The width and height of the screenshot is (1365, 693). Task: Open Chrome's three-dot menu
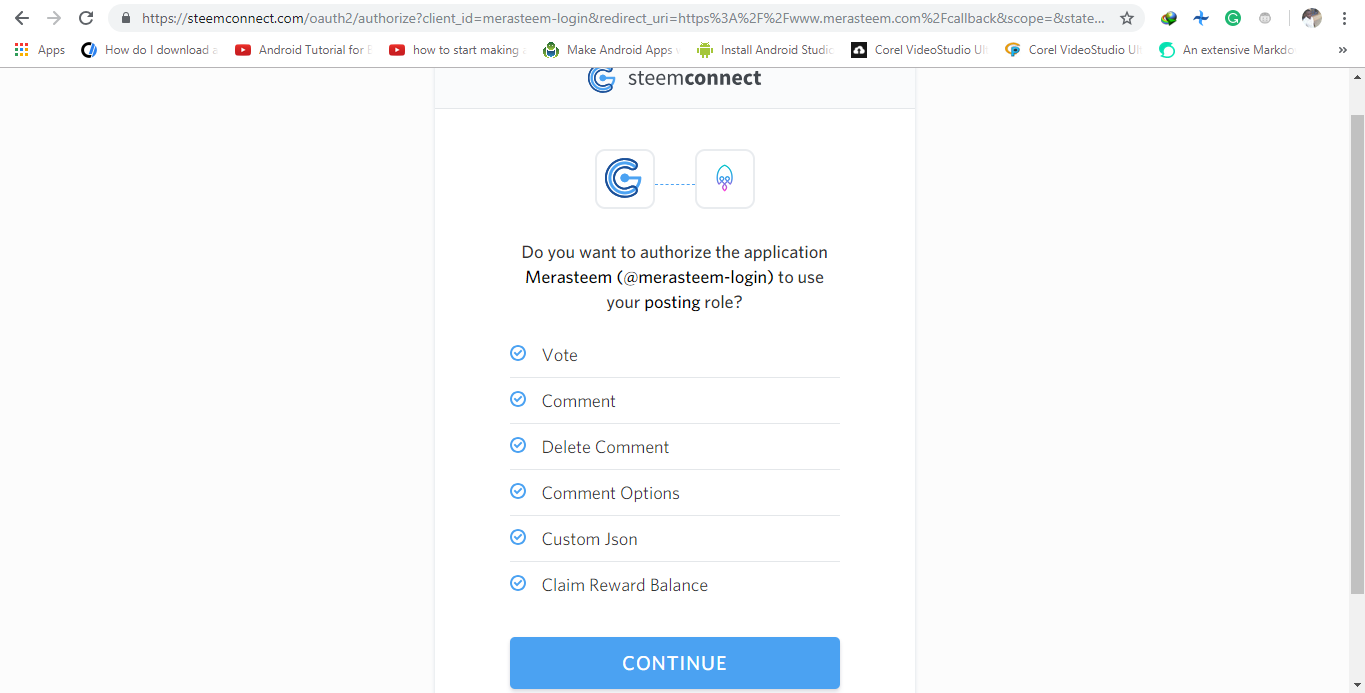click(x=1344, y=18)
